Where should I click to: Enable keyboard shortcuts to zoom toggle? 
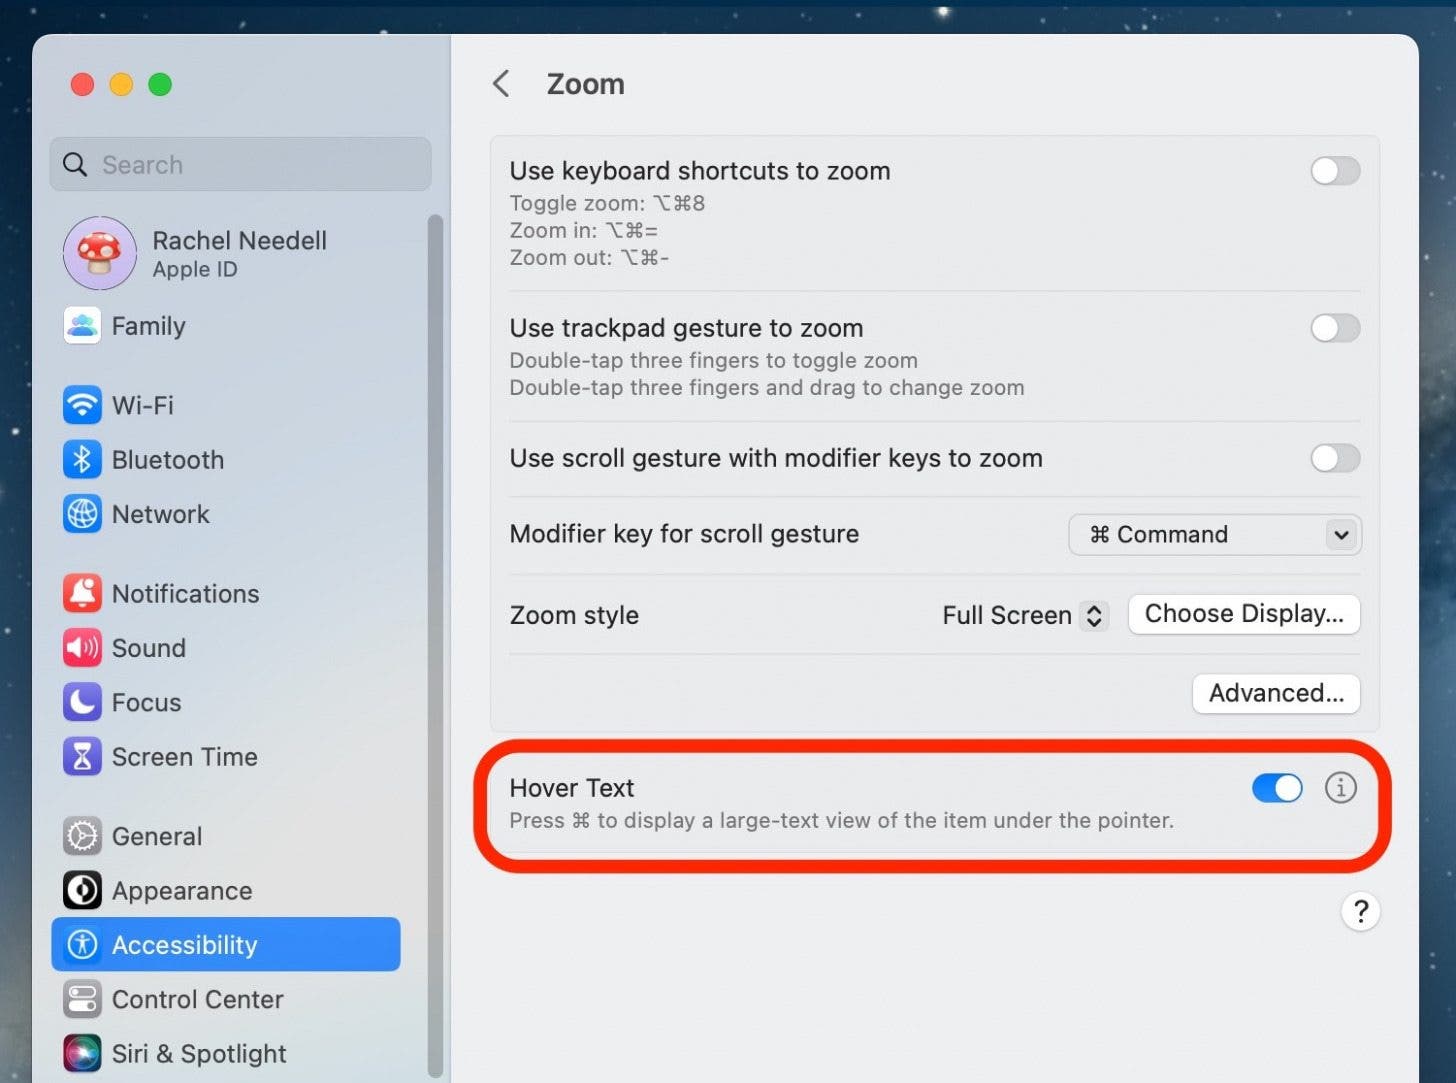[1335, 171]
